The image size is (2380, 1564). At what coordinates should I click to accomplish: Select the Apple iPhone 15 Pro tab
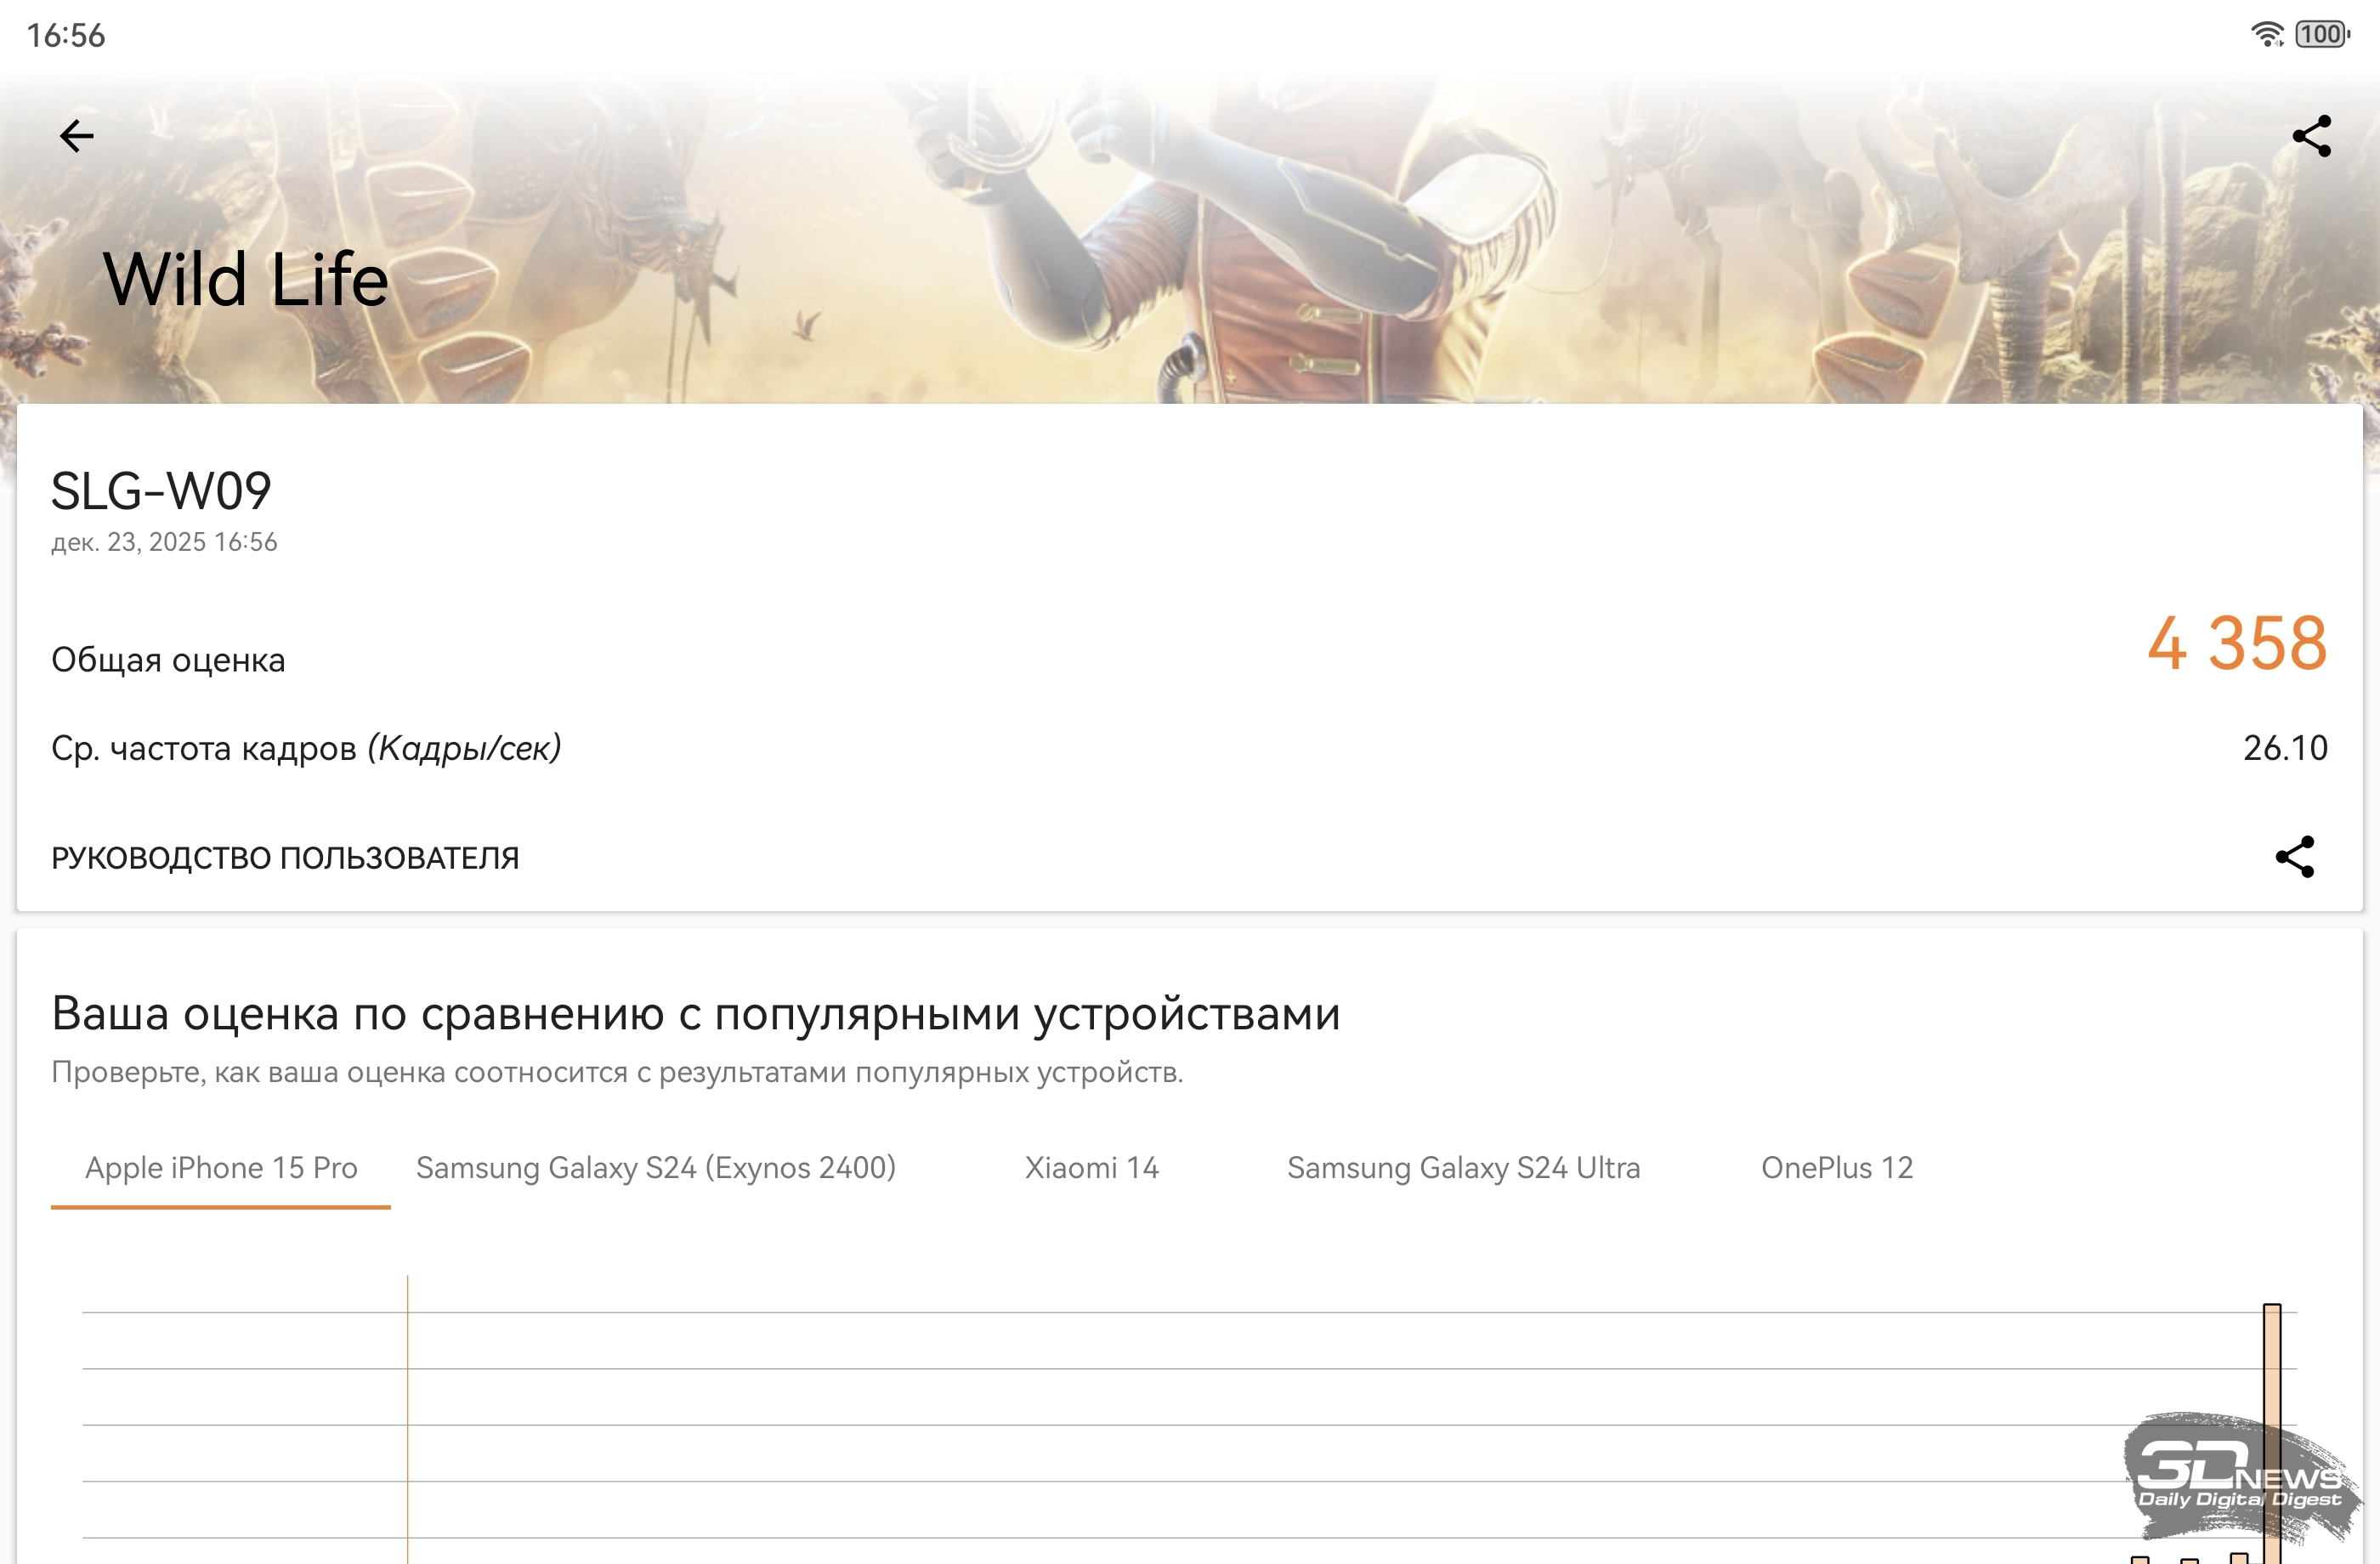221,1168
